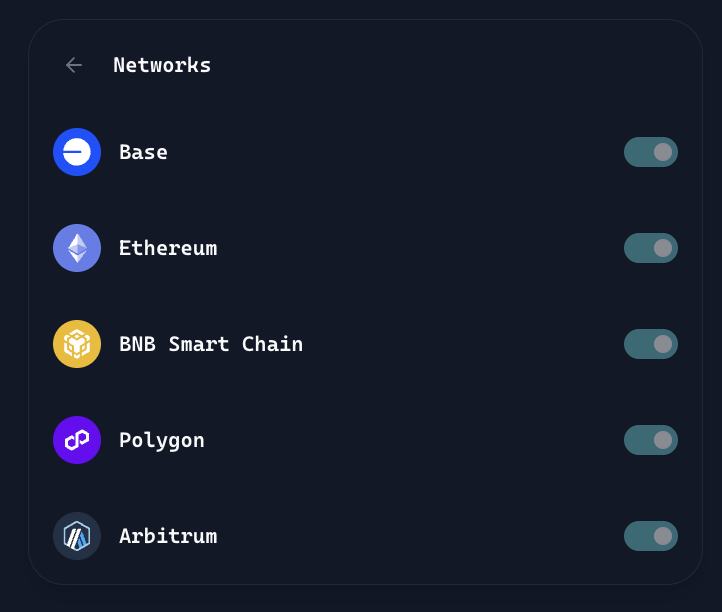Click the Networks header title

click(162, 65)
